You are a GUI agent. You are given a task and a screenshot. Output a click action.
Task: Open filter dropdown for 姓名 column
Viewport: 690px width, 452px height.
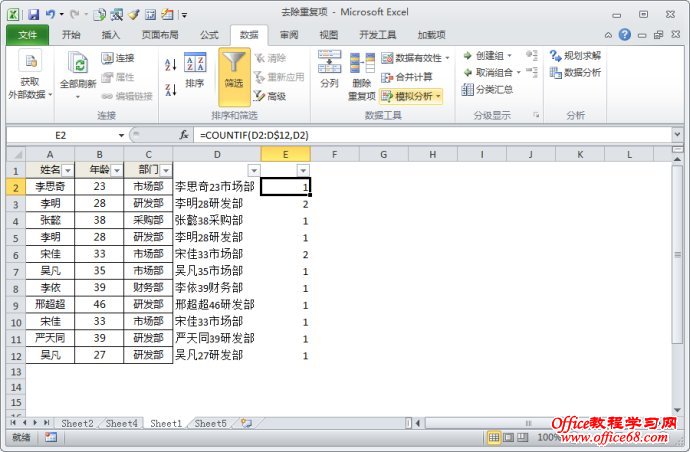(68, 170)
